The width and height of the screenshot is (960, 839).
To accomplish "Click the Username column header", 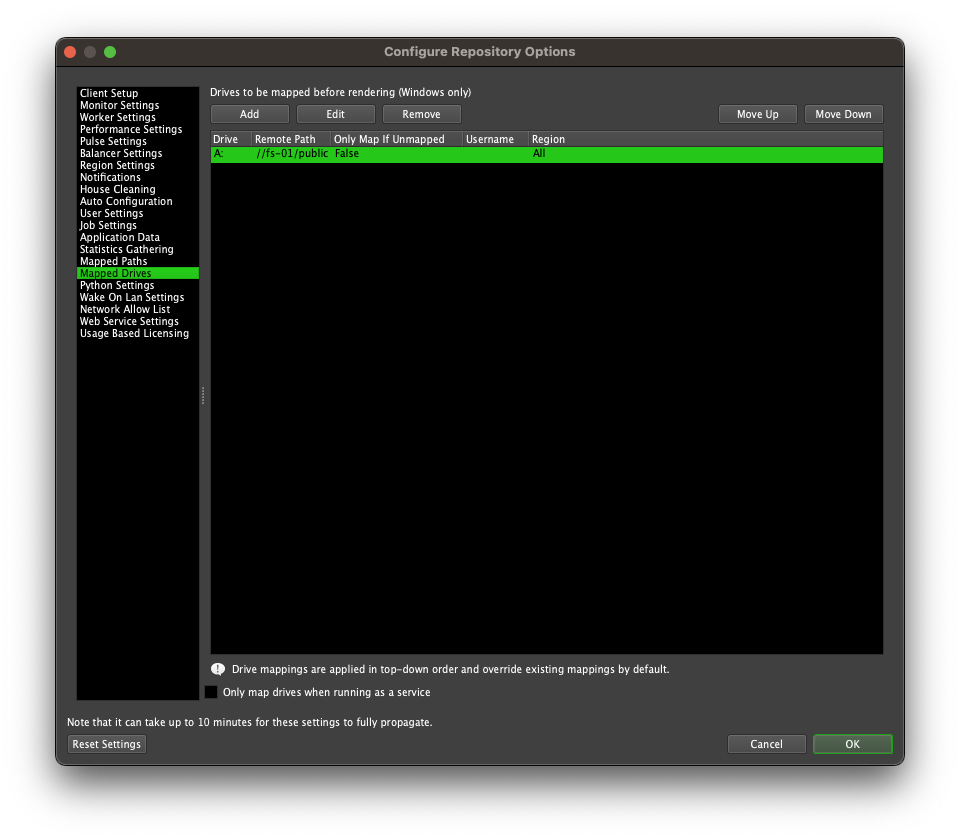I will tap(495, 139).
